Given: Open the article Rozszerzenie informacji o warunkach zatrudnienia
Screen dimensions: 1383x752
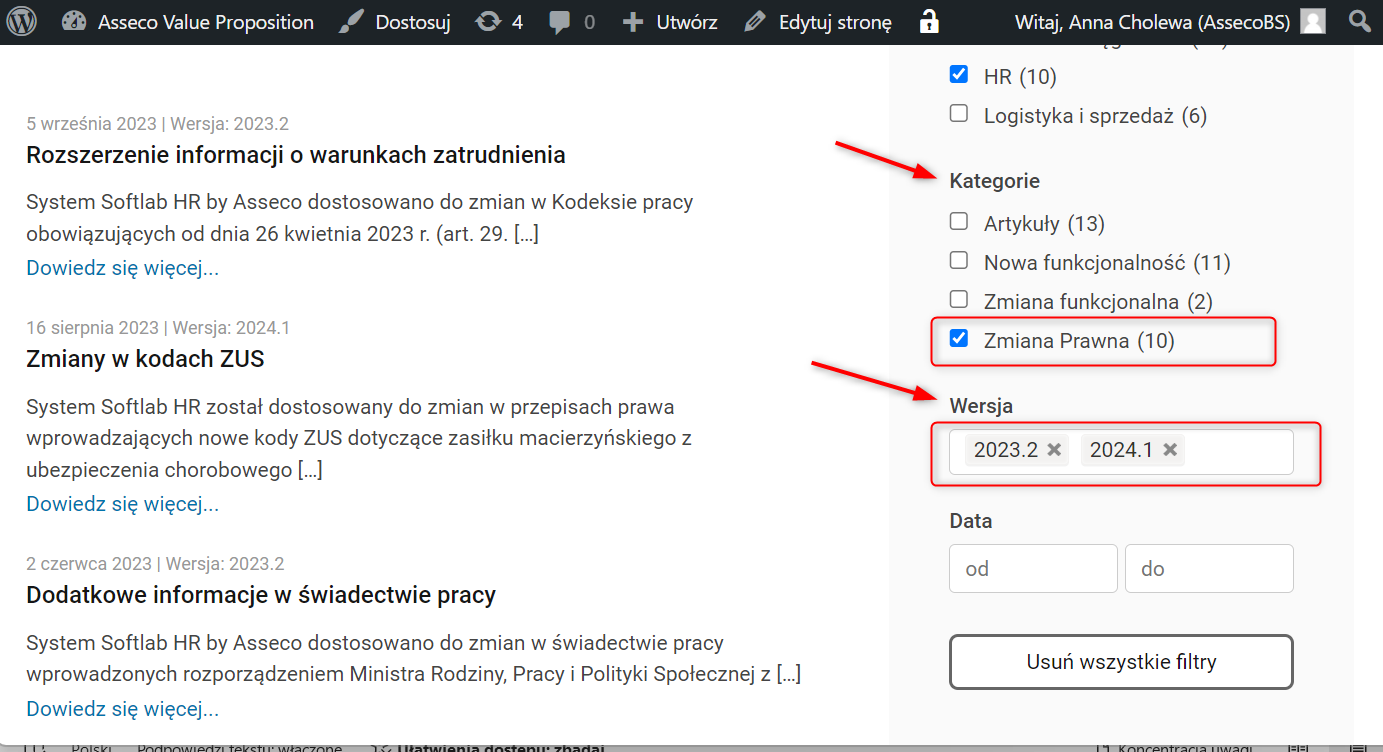Looking at the screenshot, I should coord(295,154).
